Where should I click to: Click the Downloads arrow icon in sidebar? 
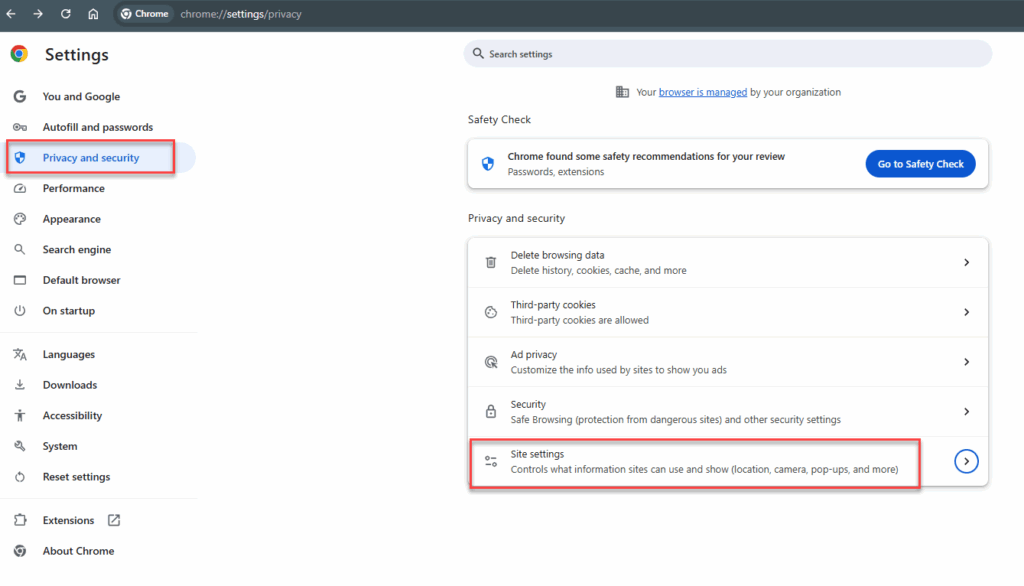(x=19, y=385)
